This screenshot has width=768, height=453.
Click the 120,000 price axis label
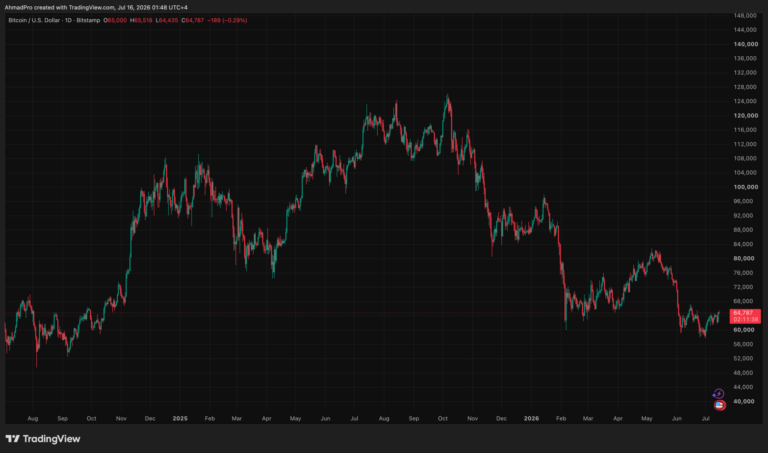click(745, 116)
